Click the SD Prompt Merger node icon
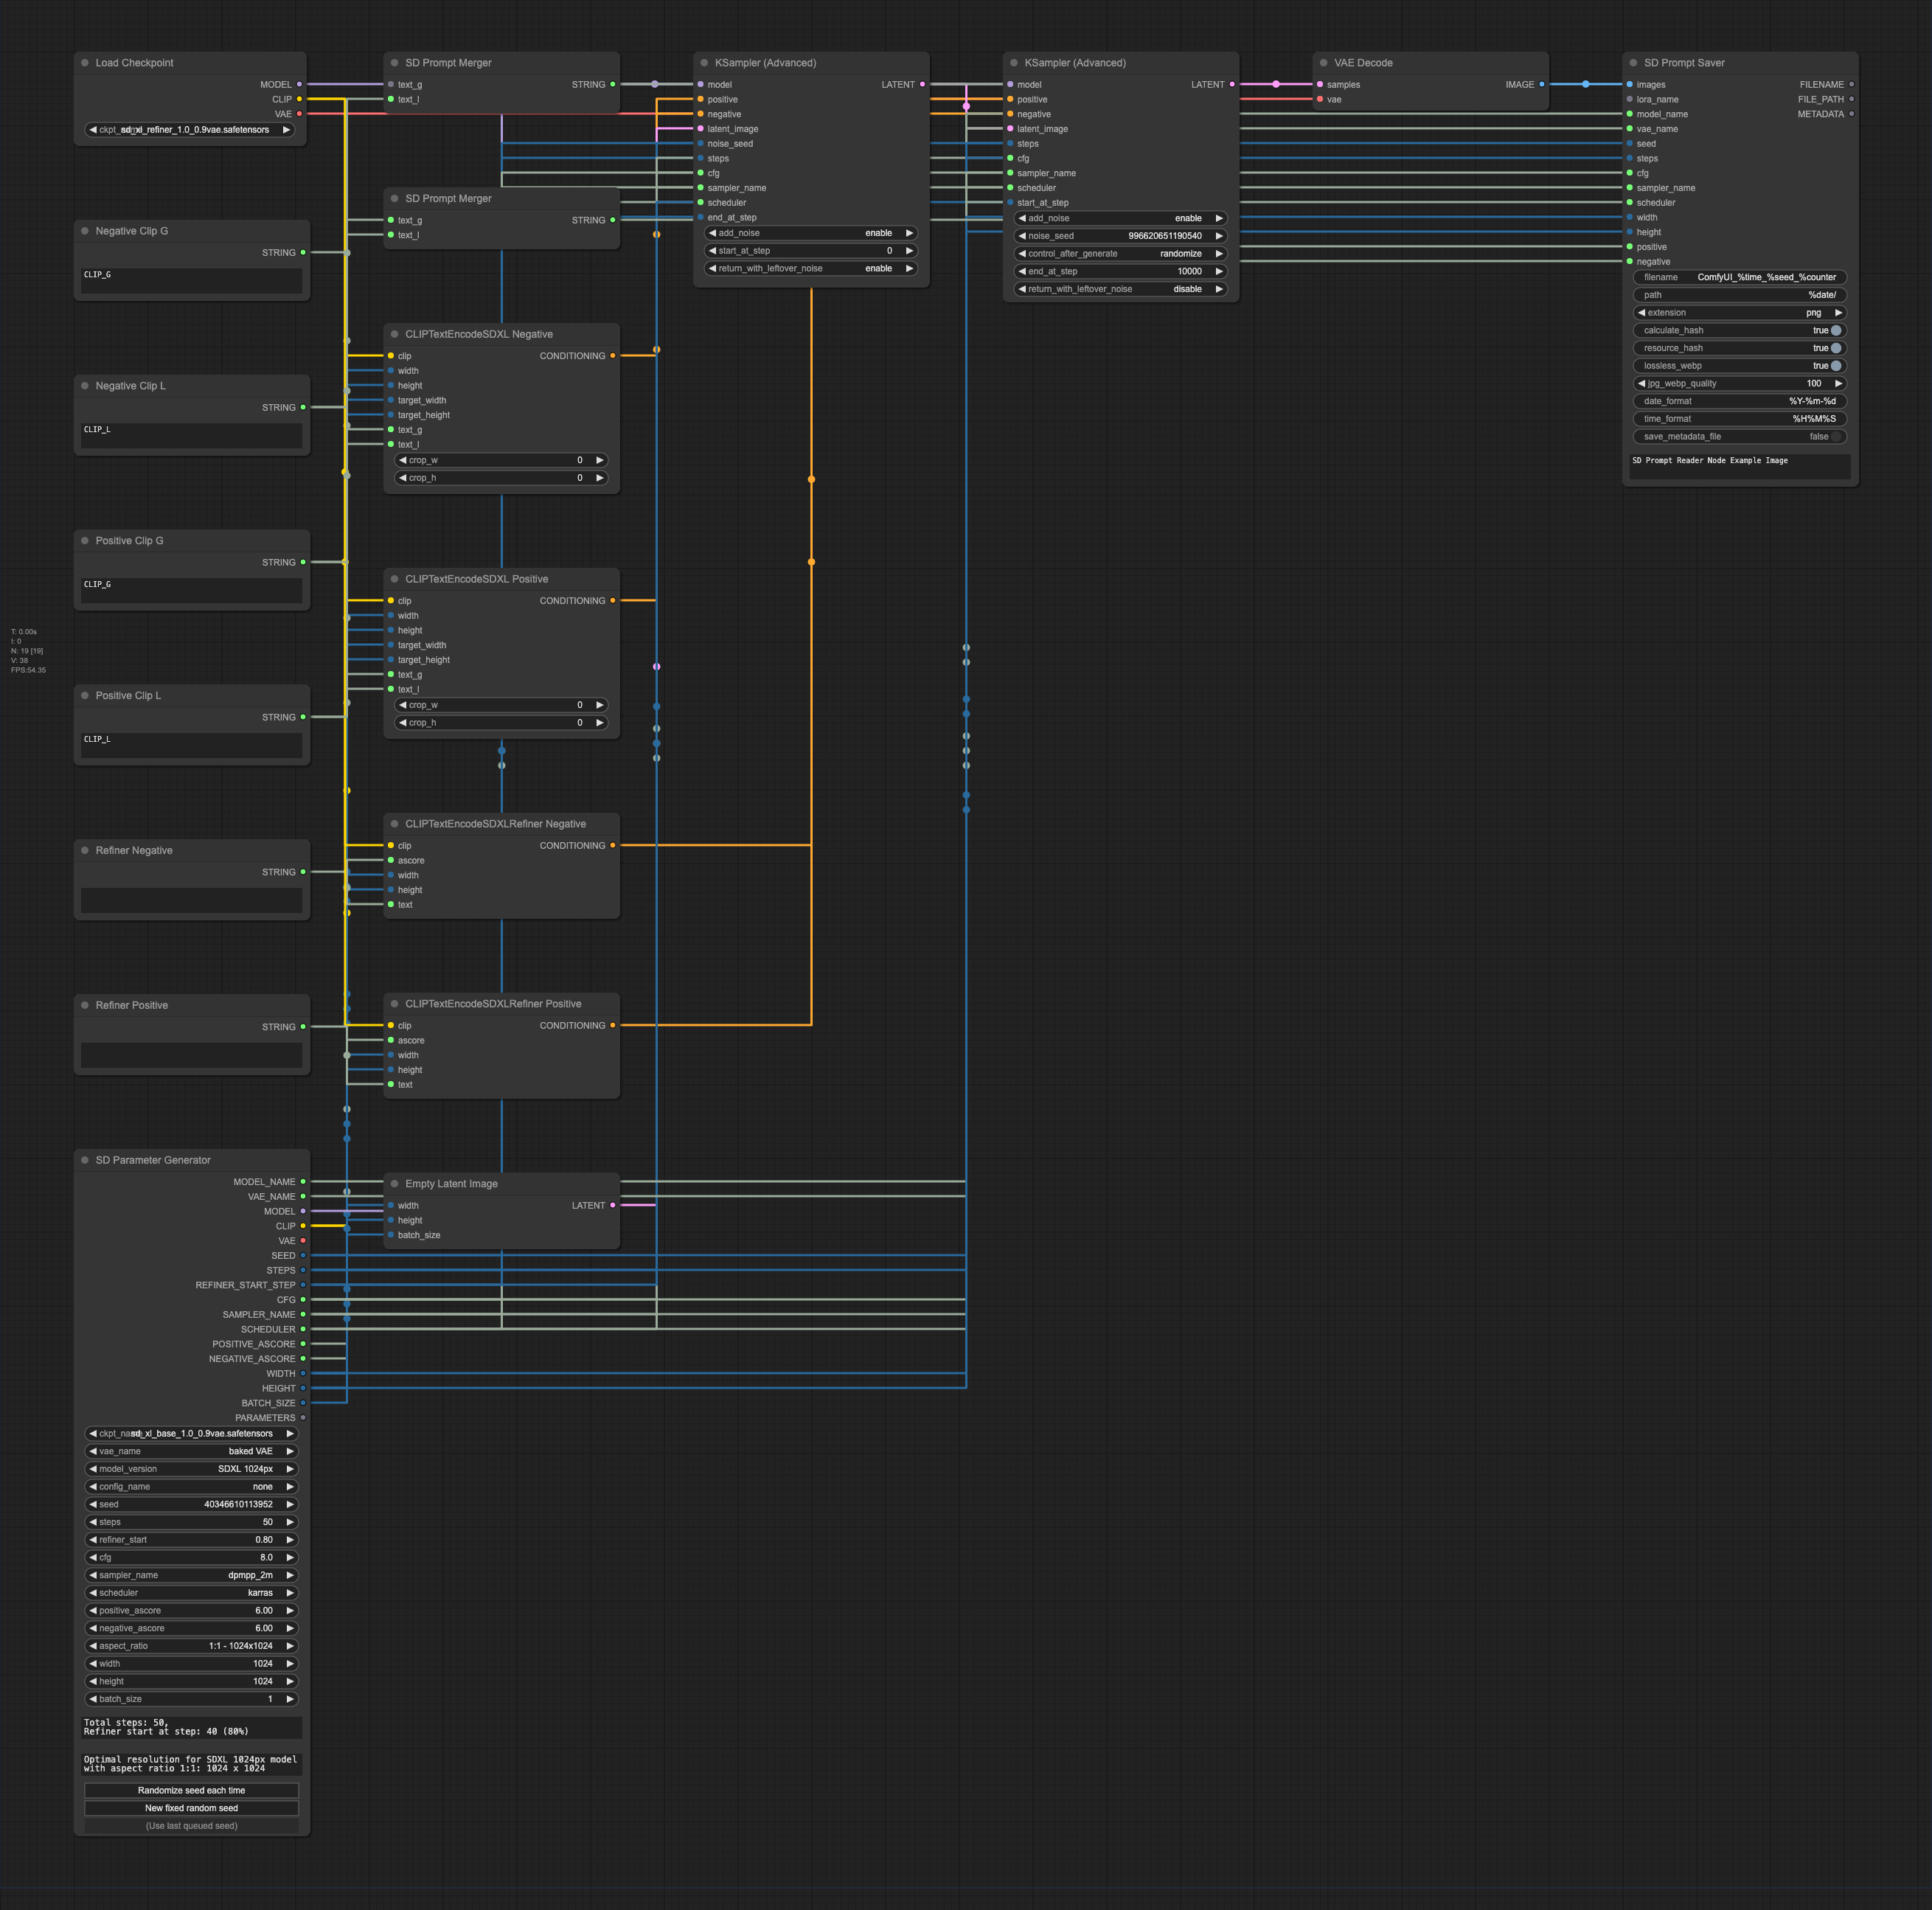 [x=392, y=63]
